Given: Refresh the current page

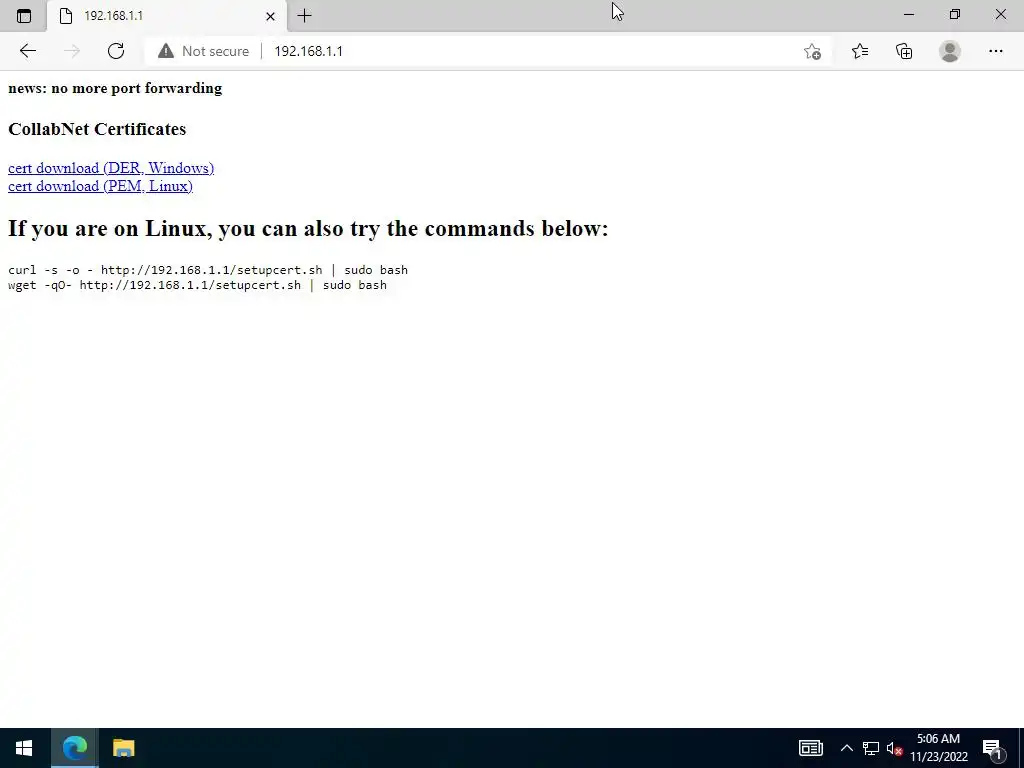Looking at the screenshot, I should click(x=116, y=51).
